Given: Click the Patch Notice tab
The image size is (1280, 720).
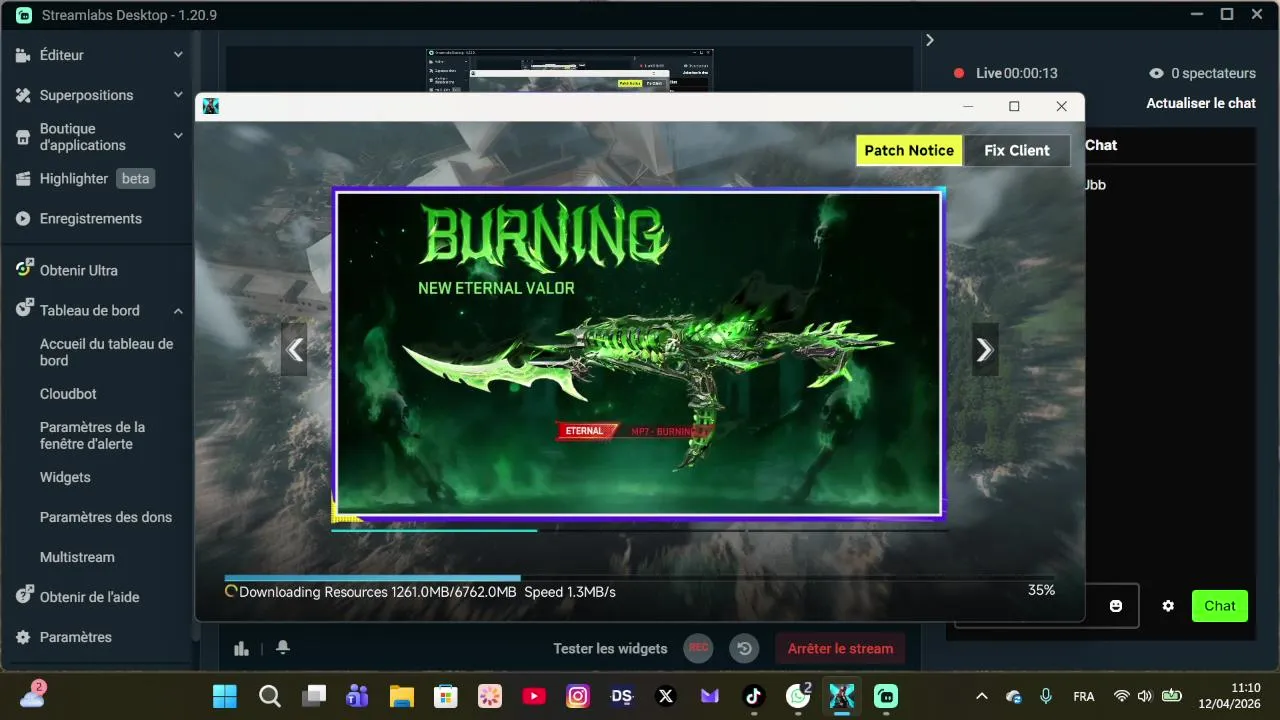Looking at the screenshot, I should coord(909,150).
